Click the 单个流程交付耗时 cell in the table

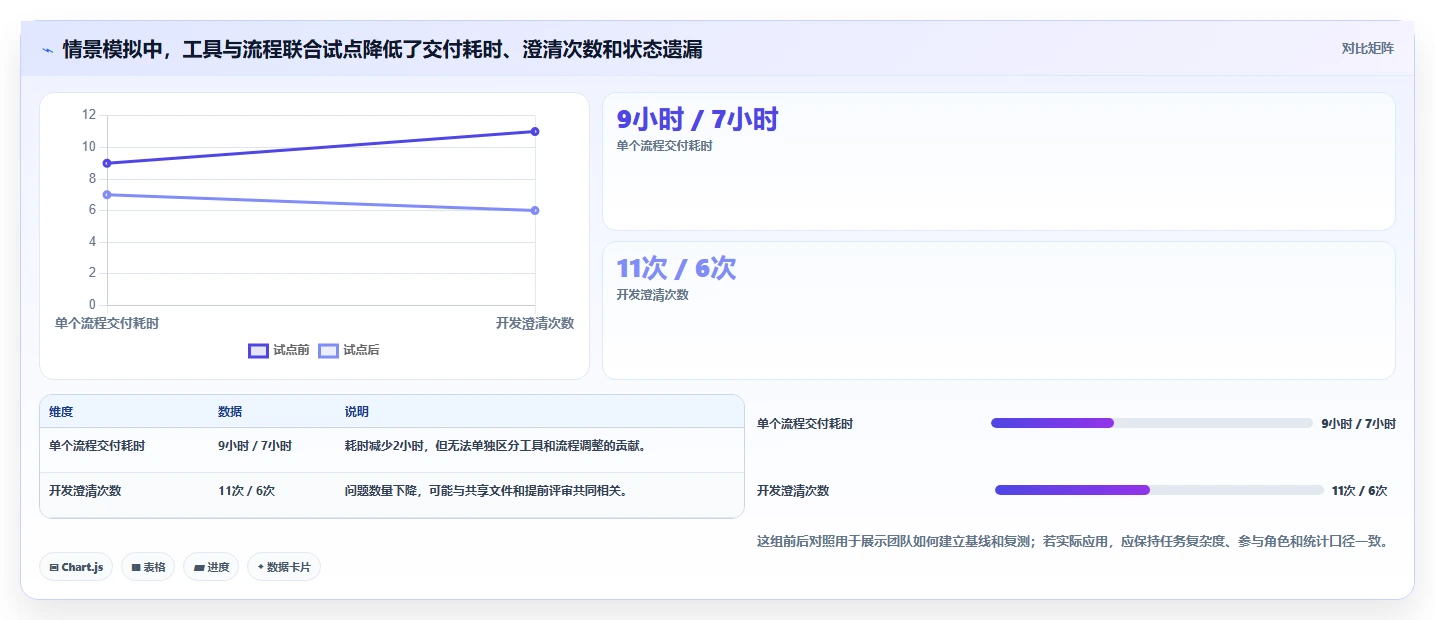[x=97, y=446]
